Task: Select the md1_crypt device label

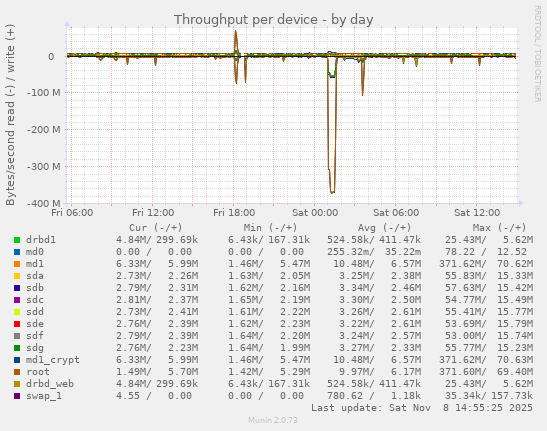Action: click(x=53, y=360)
